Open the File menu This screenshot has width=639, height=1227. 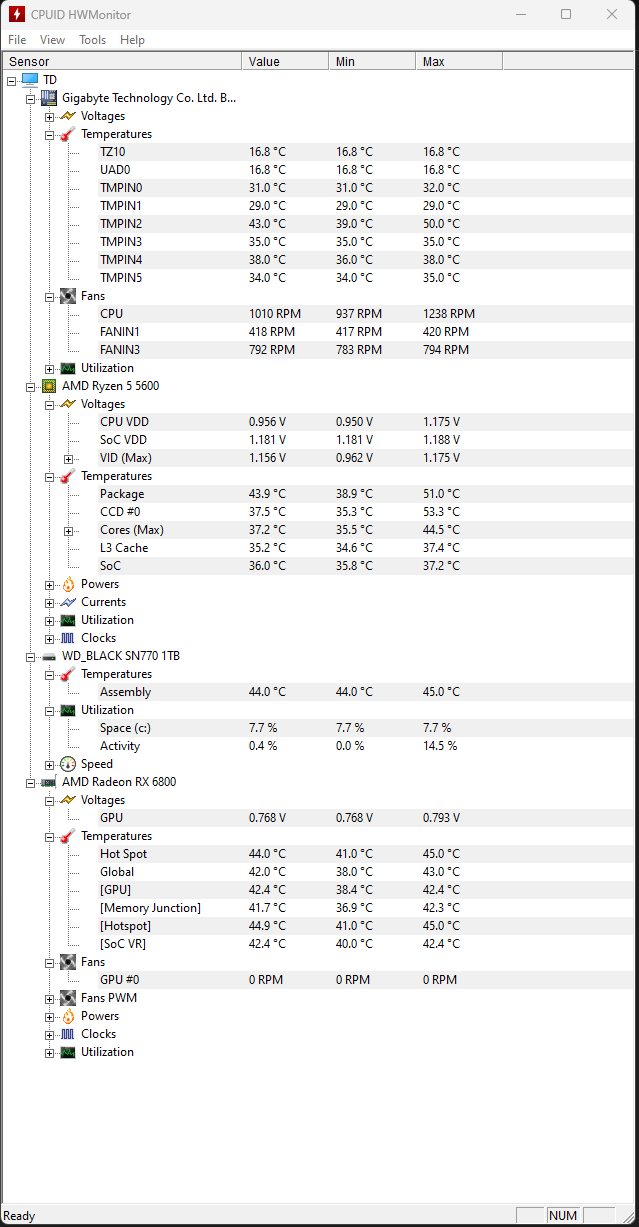coord(17,40)
